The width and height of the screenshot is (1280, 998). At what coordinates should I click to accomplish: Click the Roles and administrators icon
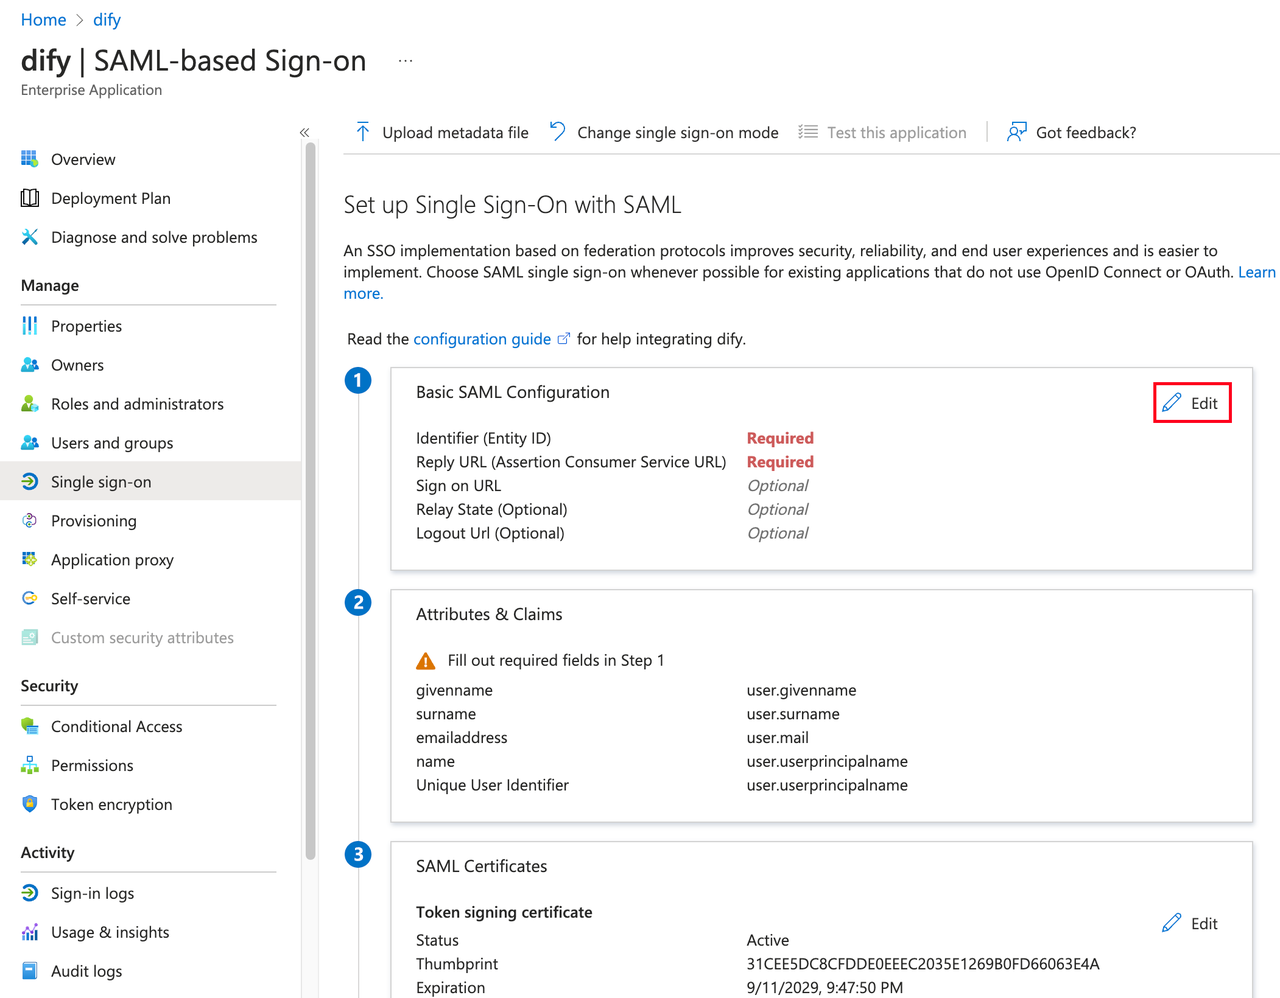pos(30,404)
